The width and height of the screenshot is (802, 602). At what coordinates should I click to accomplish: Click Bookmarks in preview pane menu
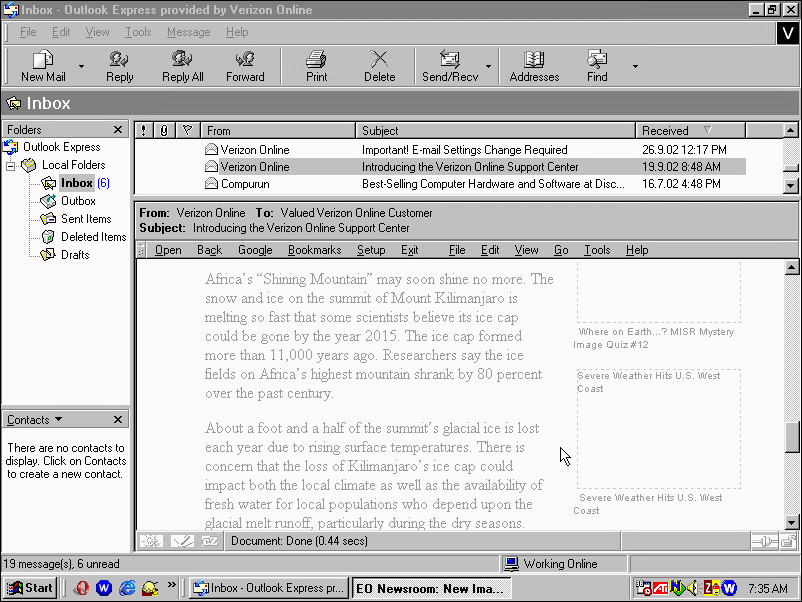click(314, 250)
